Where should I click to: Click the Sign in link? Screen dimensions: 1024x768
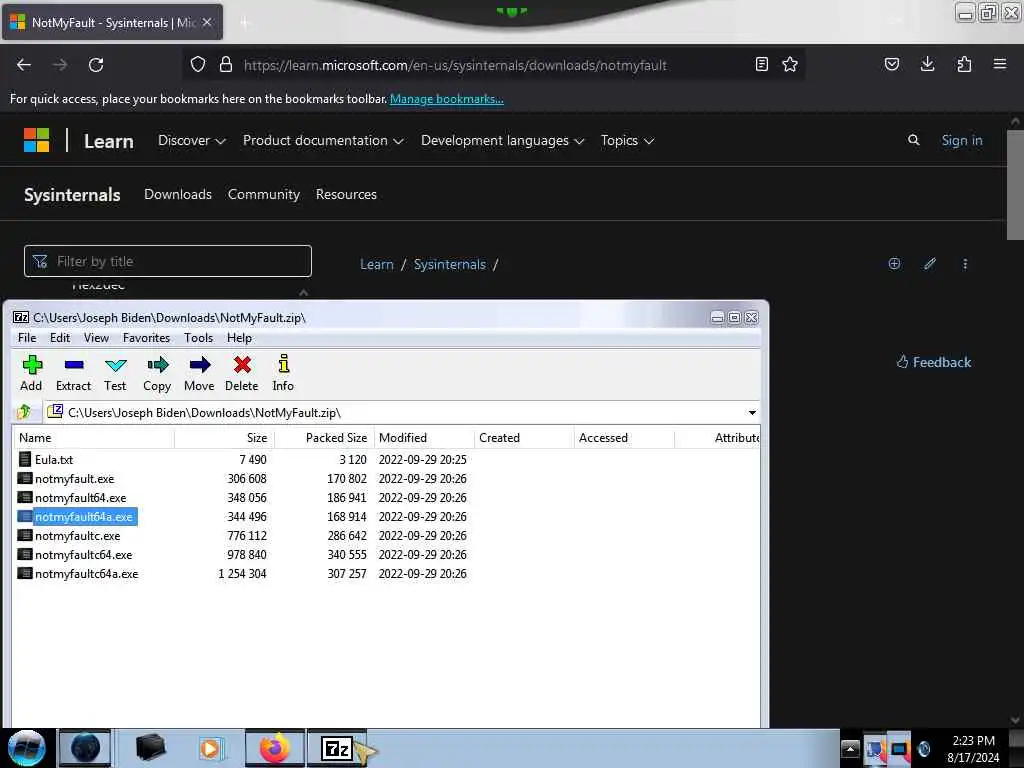961,140
